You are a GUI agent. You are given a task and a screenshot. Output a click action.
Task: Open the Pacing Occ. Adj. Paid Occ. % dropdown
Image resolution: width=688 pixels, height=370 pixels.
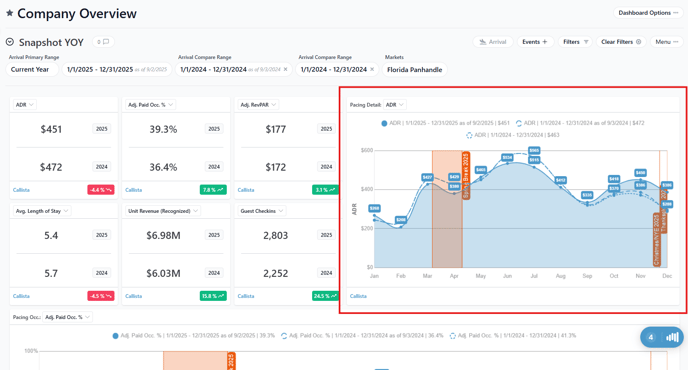point(67,317)
